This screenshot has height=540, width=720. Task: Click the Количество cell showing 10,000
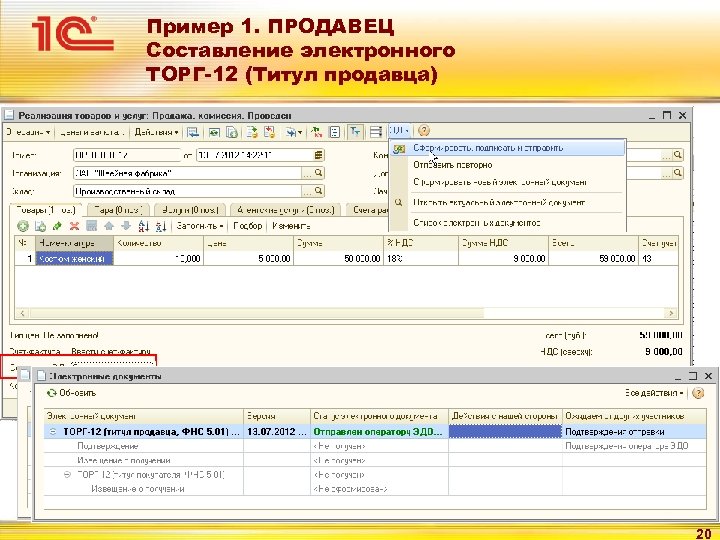click(158, 259)
